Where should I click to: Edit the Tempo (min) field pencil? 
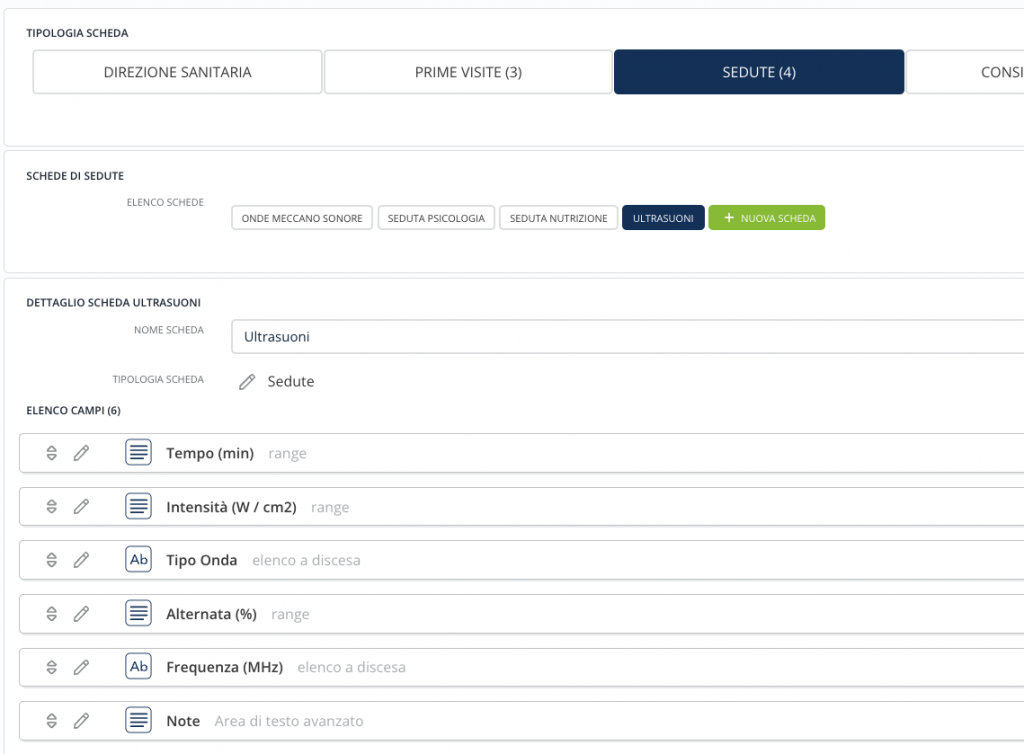(81, 453)
